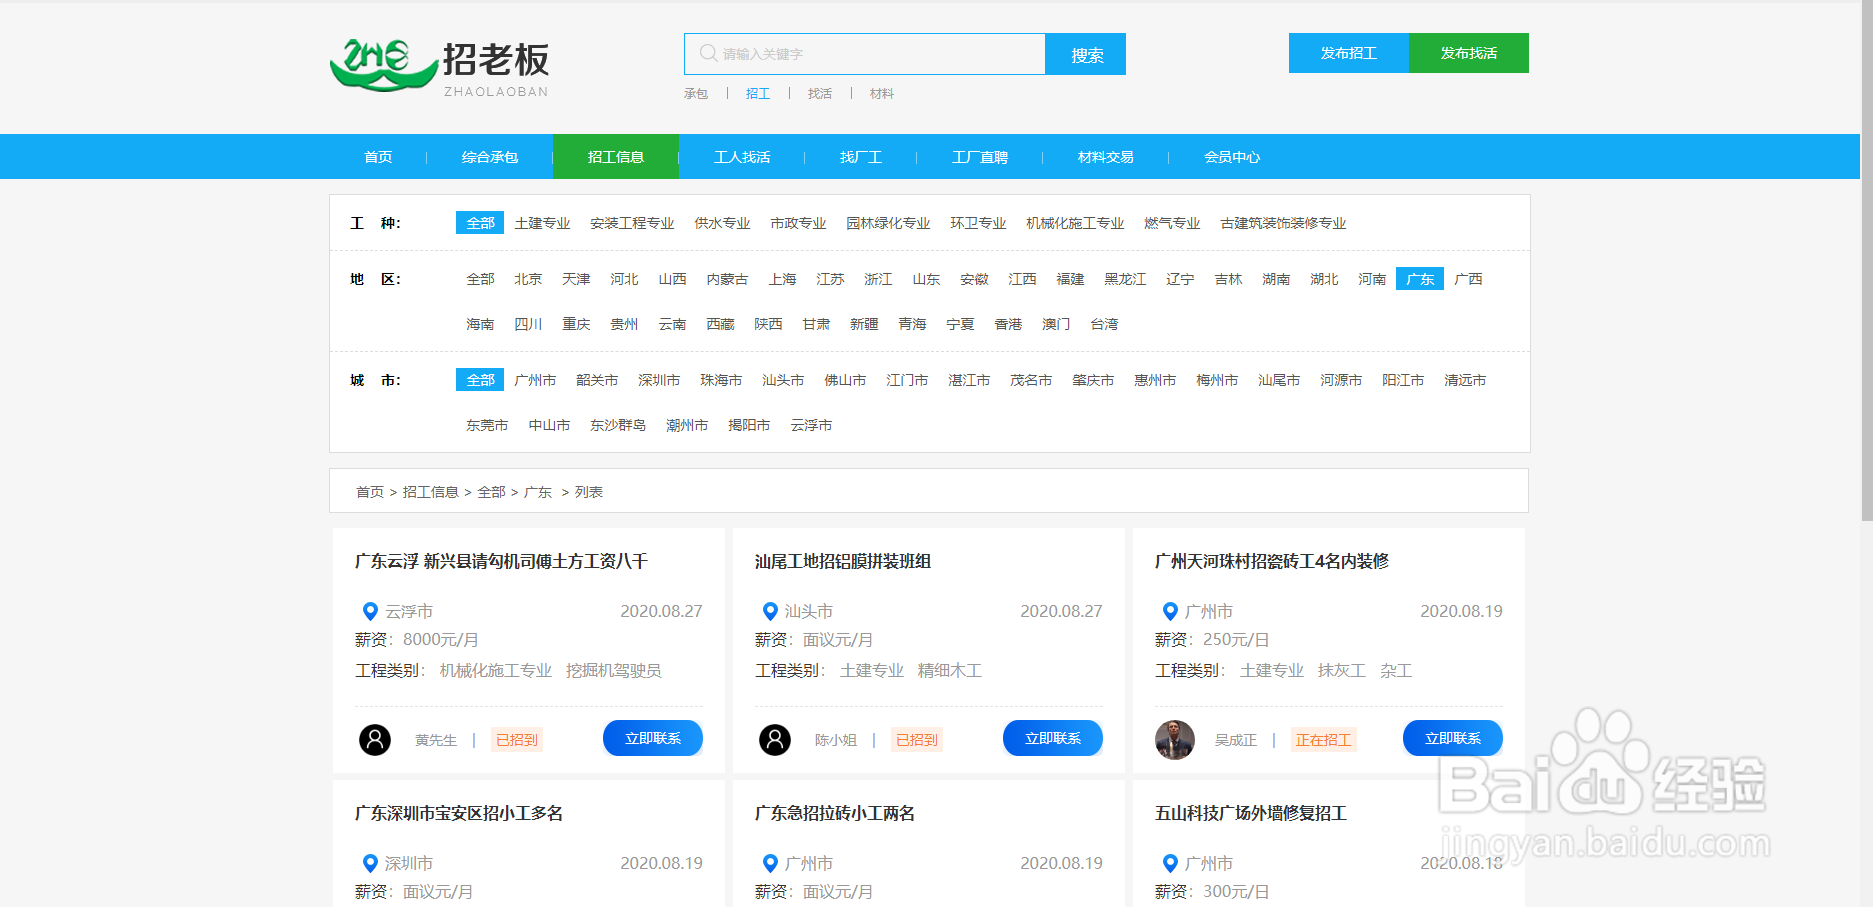The image size is (1873, 907).
Task: Click the location pin icon beside 汕头市
Action: coord(770,611)
